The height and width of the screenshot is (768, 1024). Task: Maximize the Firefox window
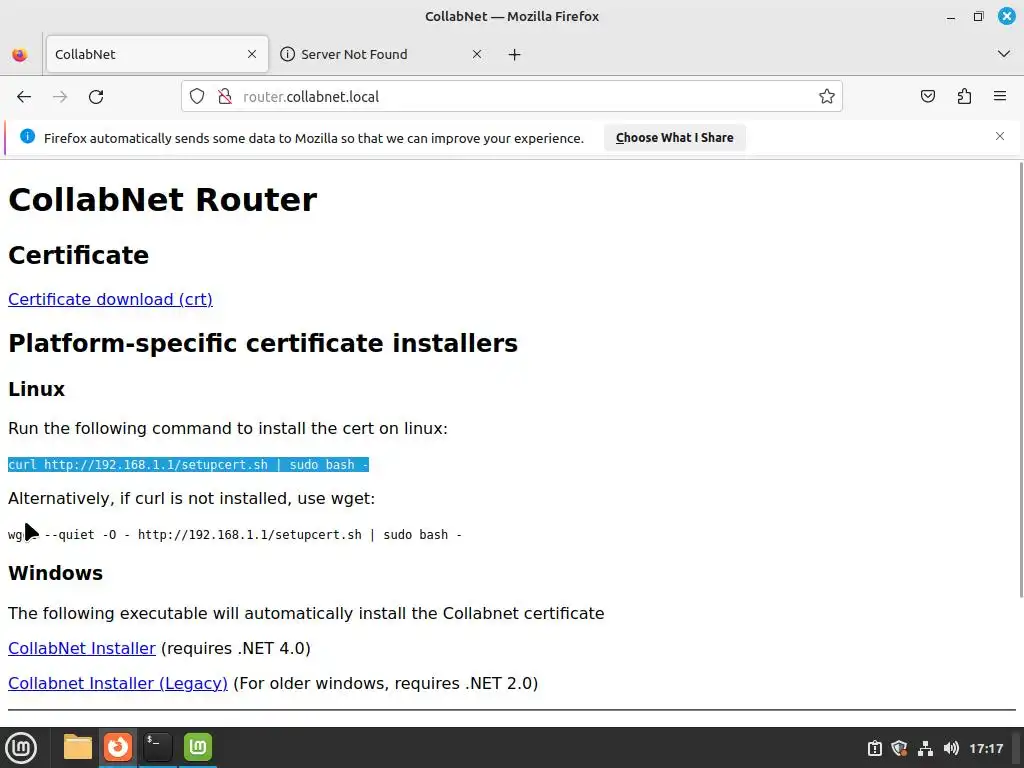[978, 16]
